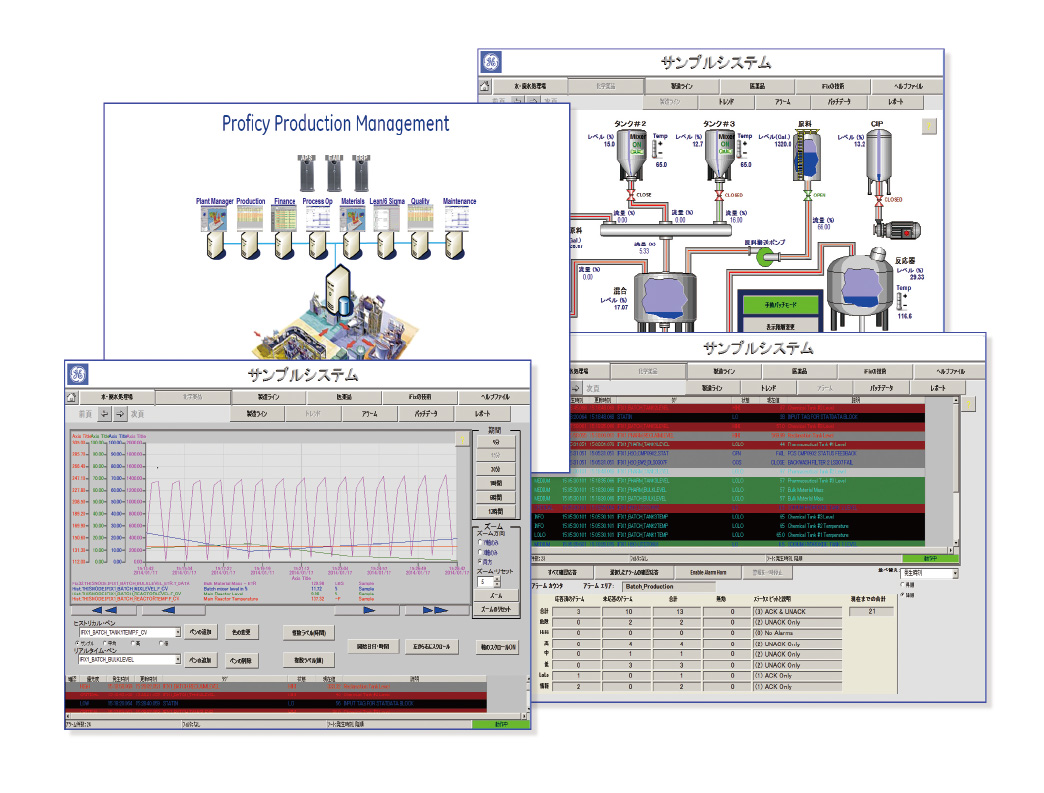Viewport: 1044px width, 793px height.
Task: Click the ズームのリセット button
Action: tap(495, 609)
